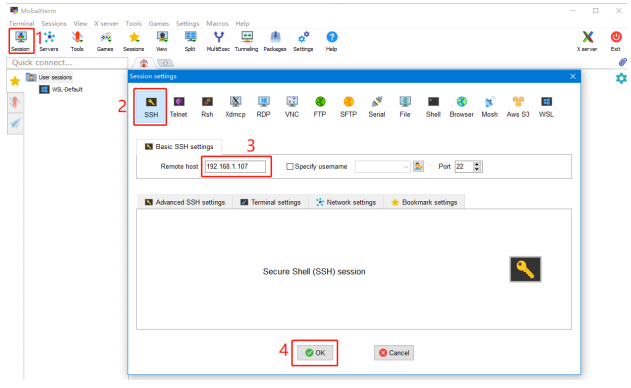This screenshot has height=388, width=631.
Task: Select the Basic SSH settings tab
Action: click(x=179, y=147)
